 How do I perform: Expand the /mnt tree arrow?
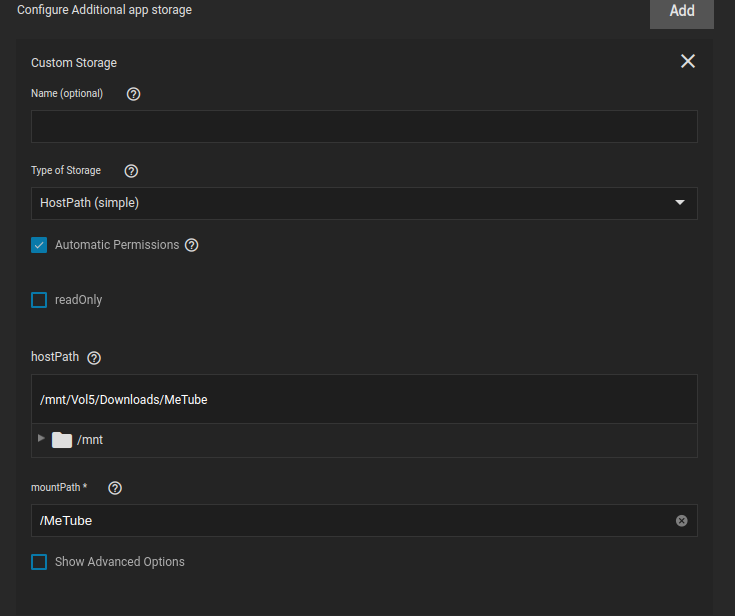tap(41, 438)
